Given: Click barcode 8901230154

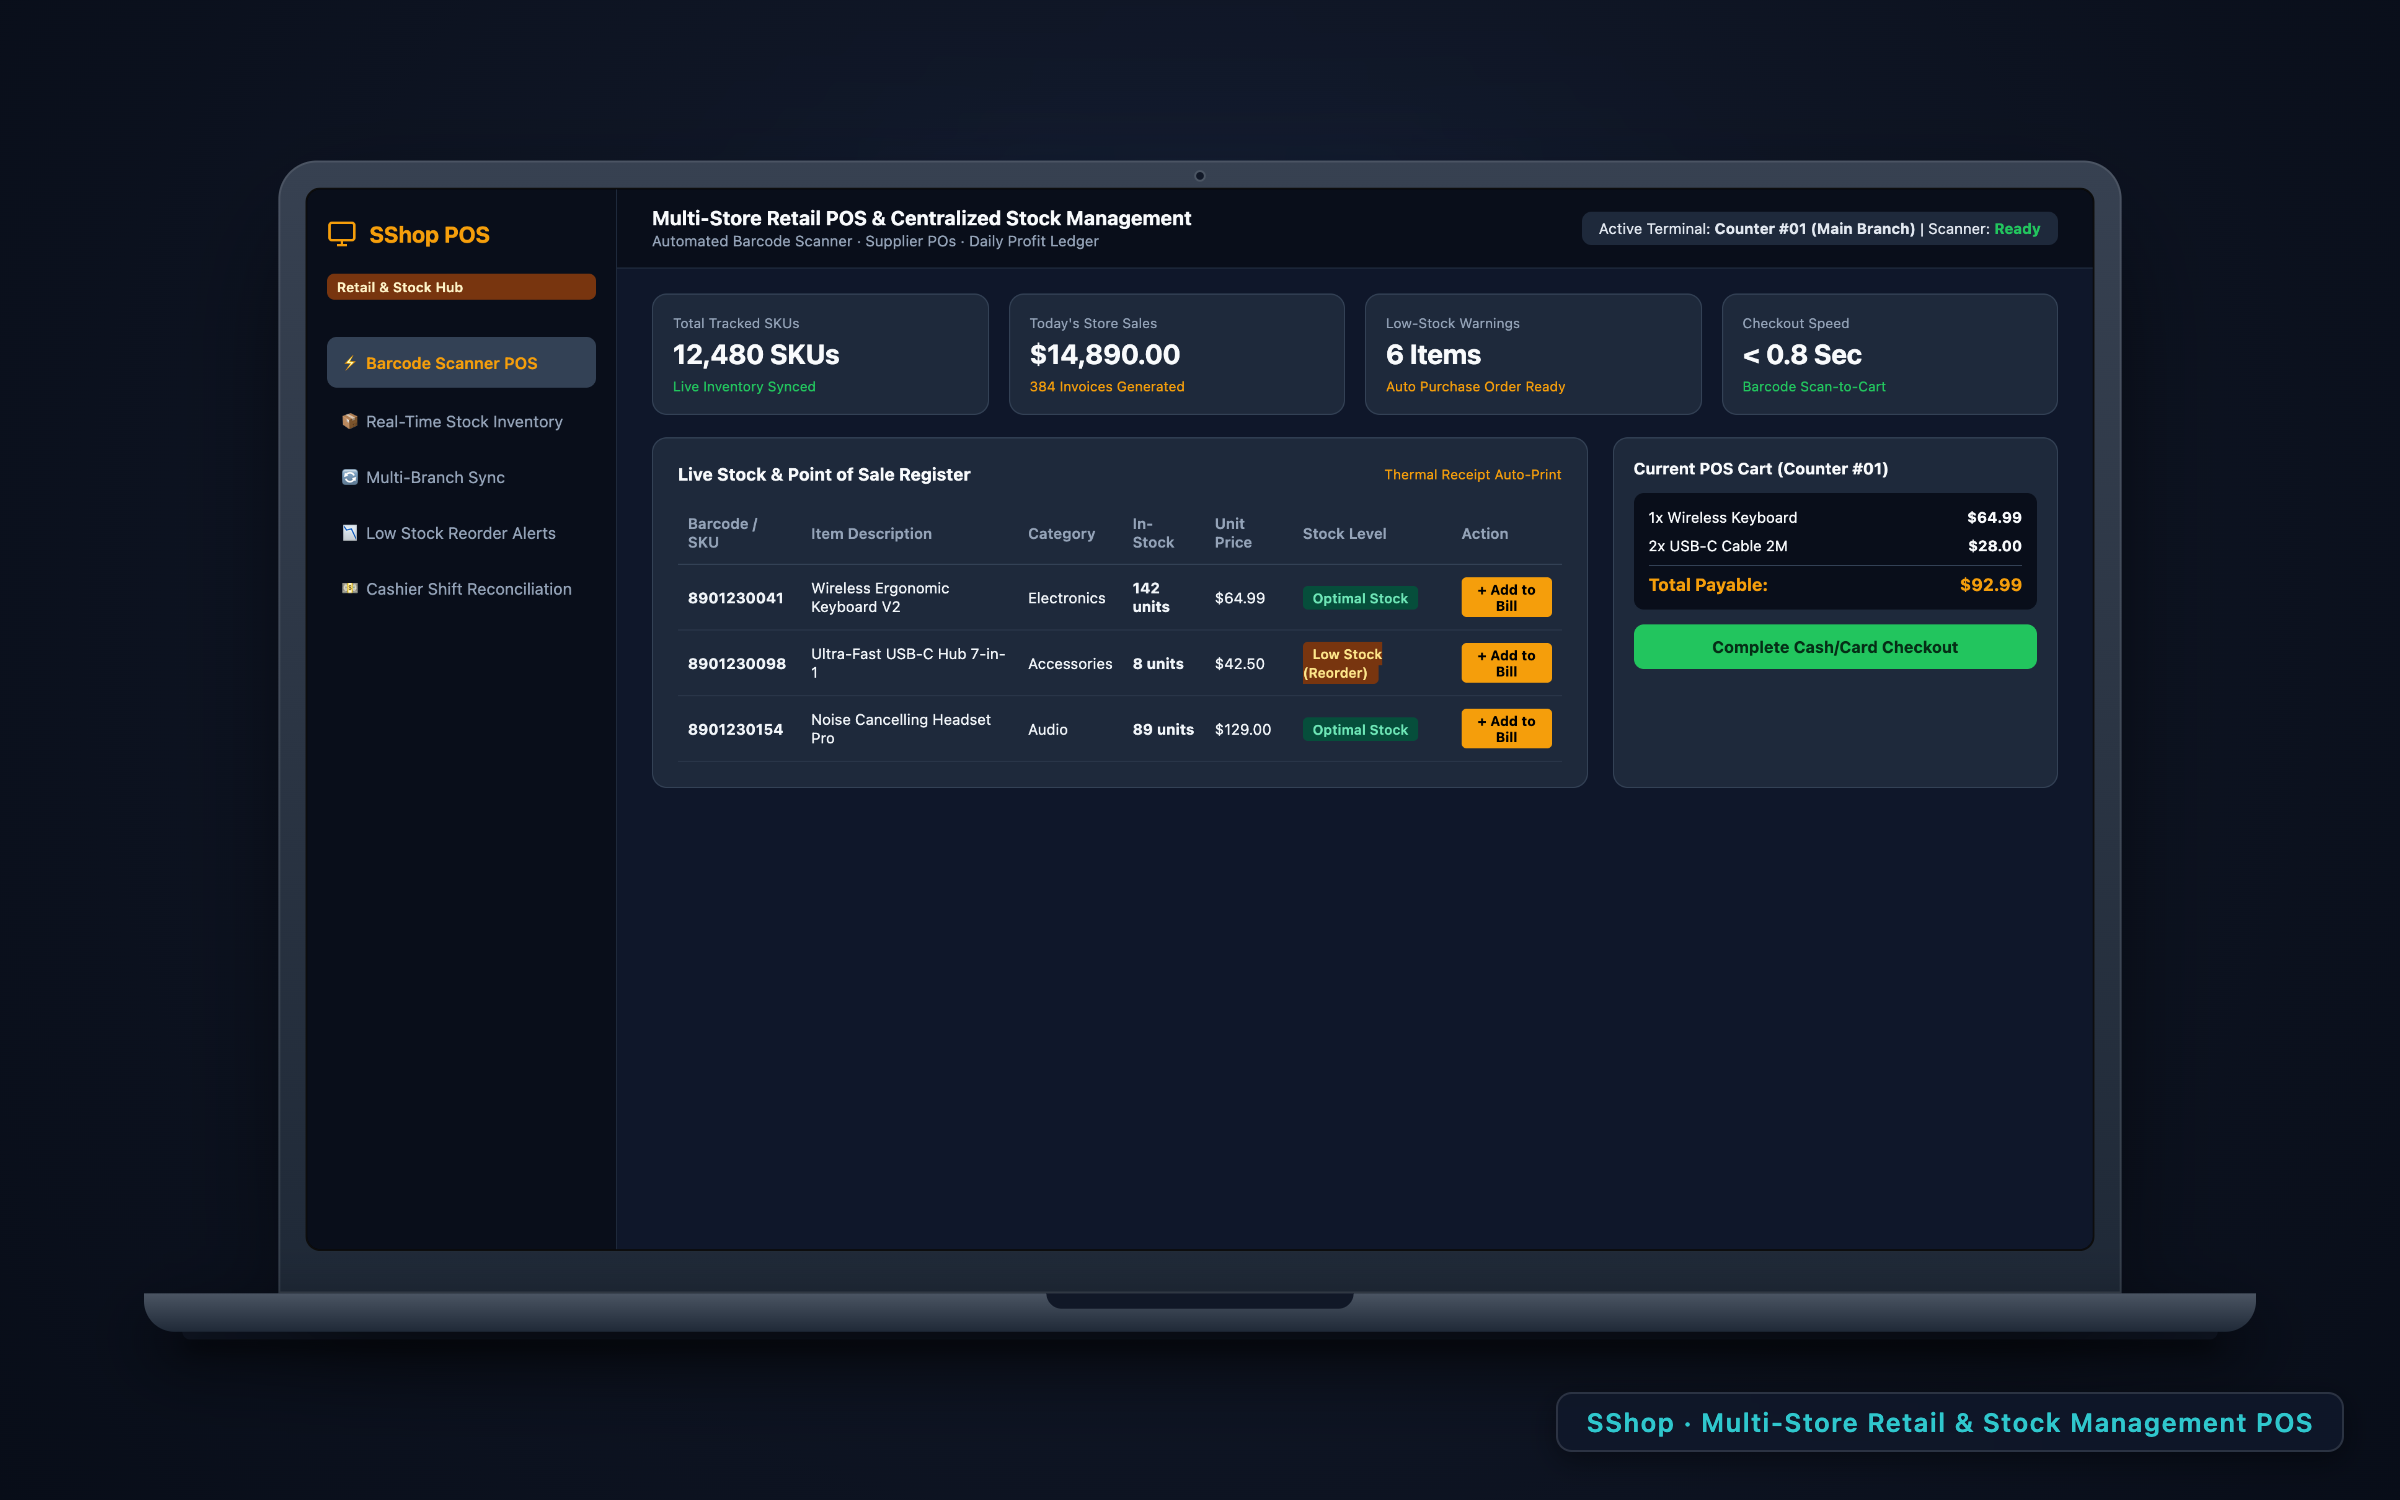Looking at the screenshot, I should point(735,730).
